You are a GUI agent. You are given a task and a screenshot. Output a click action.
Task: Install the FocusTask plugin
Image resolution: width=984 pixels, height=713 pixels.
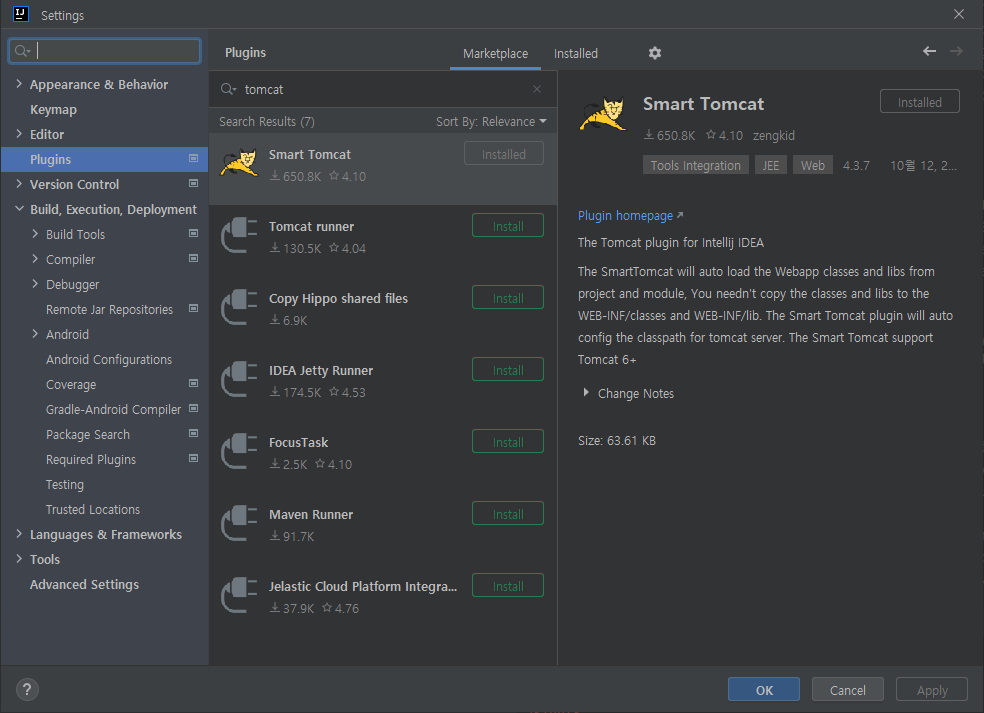coord(508,442)
